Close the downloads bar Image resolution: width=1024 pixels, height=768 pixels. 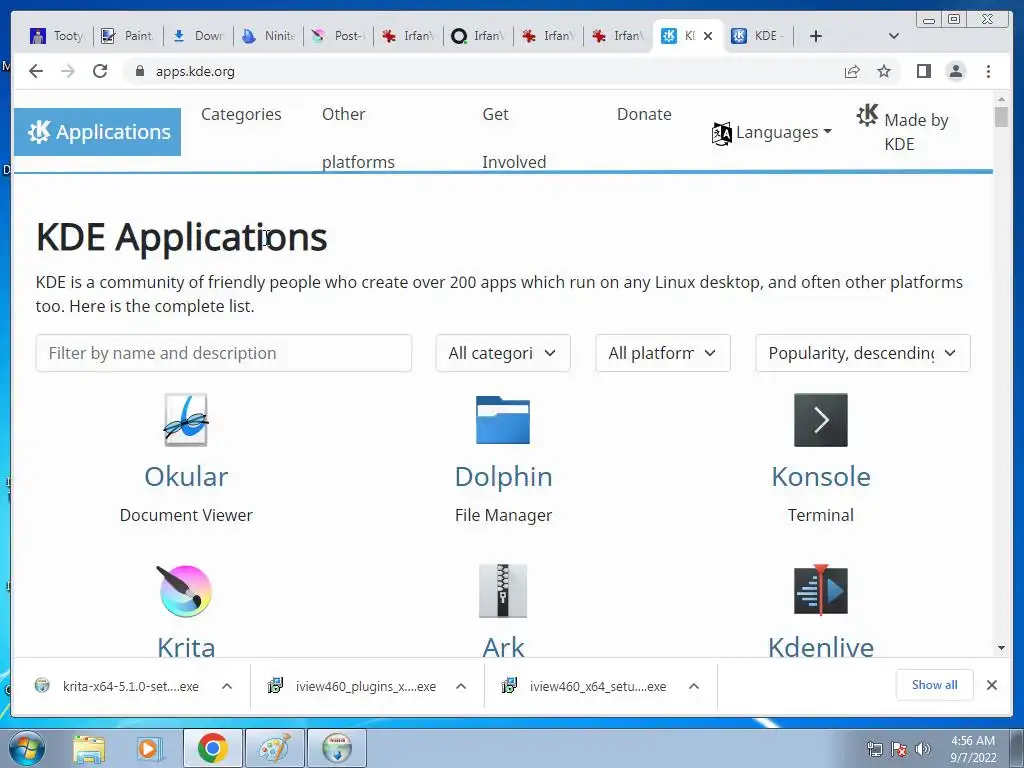tap(992, 685)
